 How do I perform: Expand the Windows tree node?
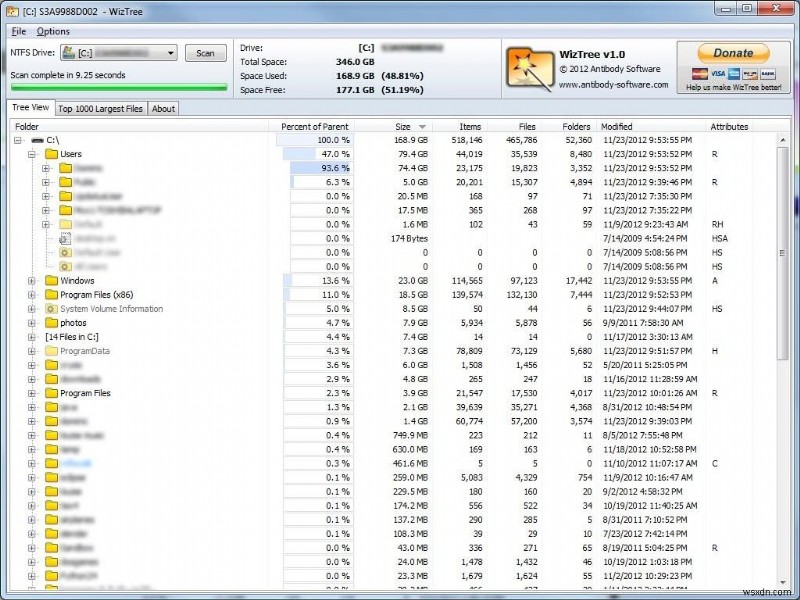pyautogui.click(x=31, y=280)
